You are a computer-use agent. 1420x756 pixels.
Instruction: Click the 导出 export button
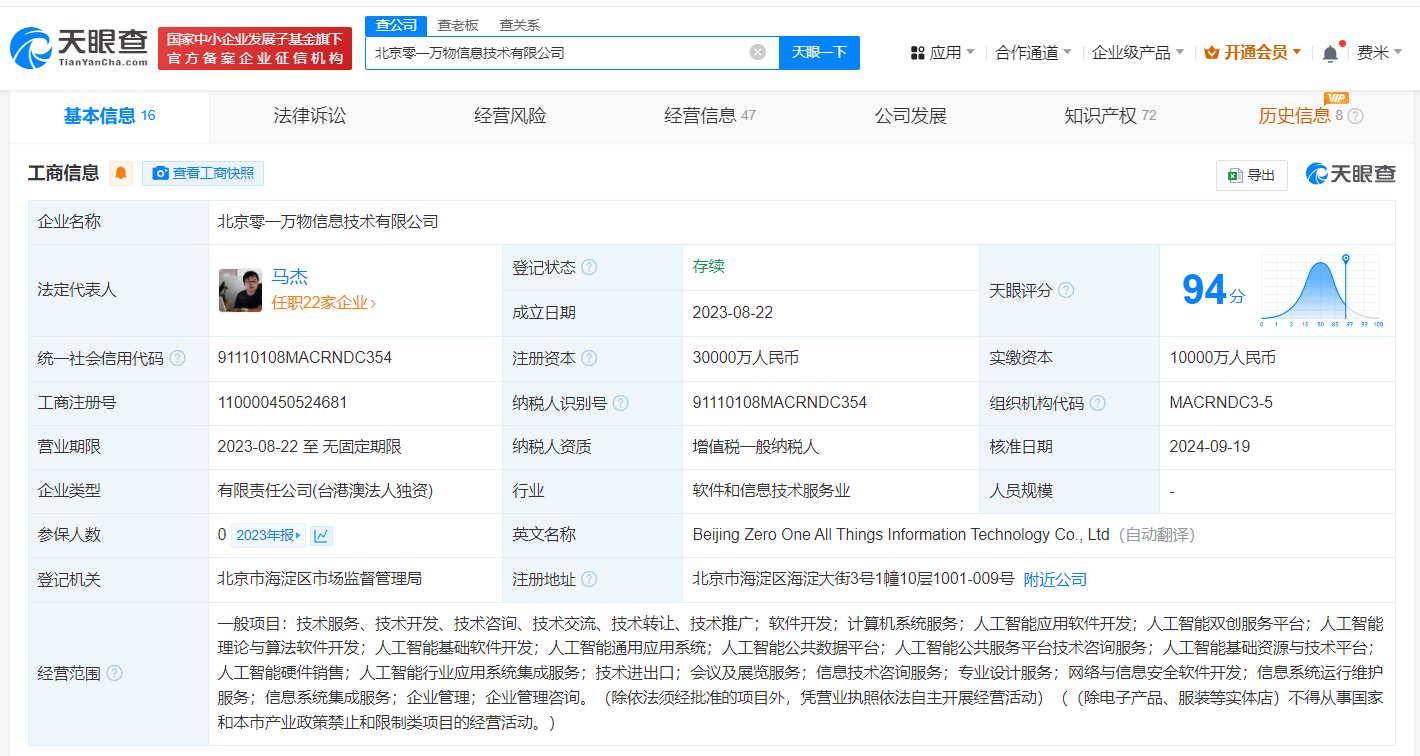1251,175
